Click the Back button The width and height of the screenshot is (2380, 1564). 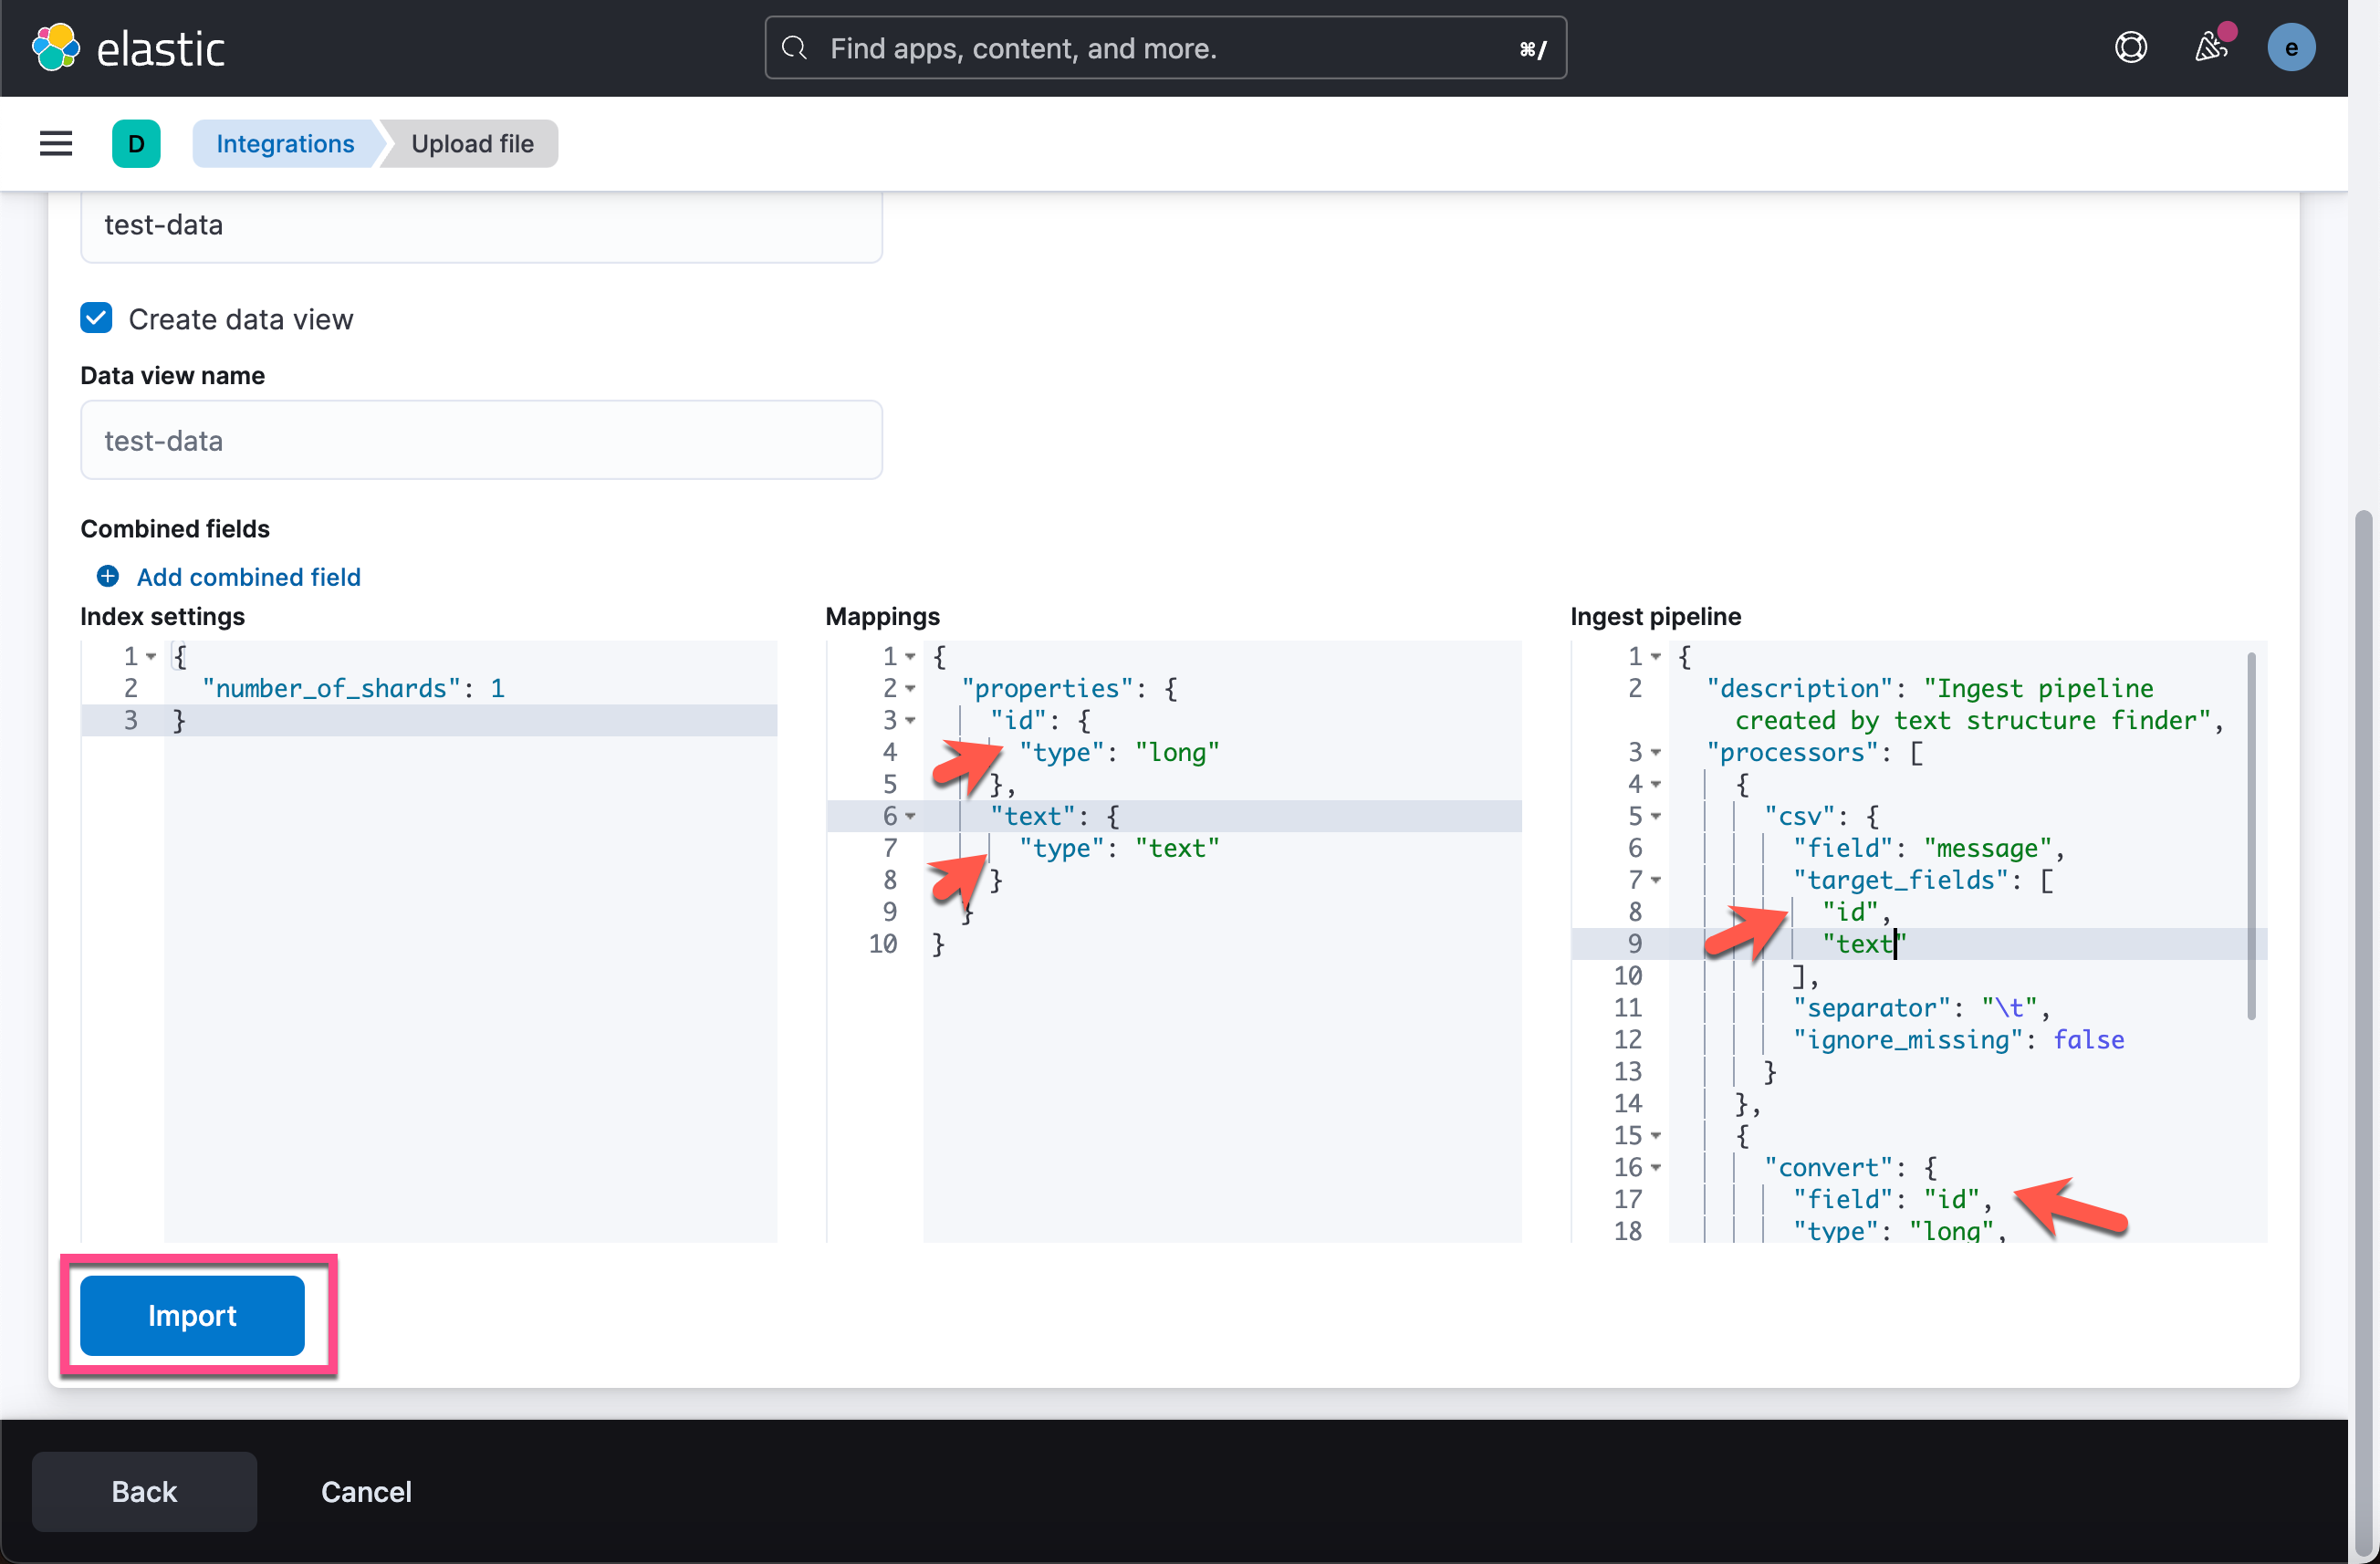[144, 1490]
